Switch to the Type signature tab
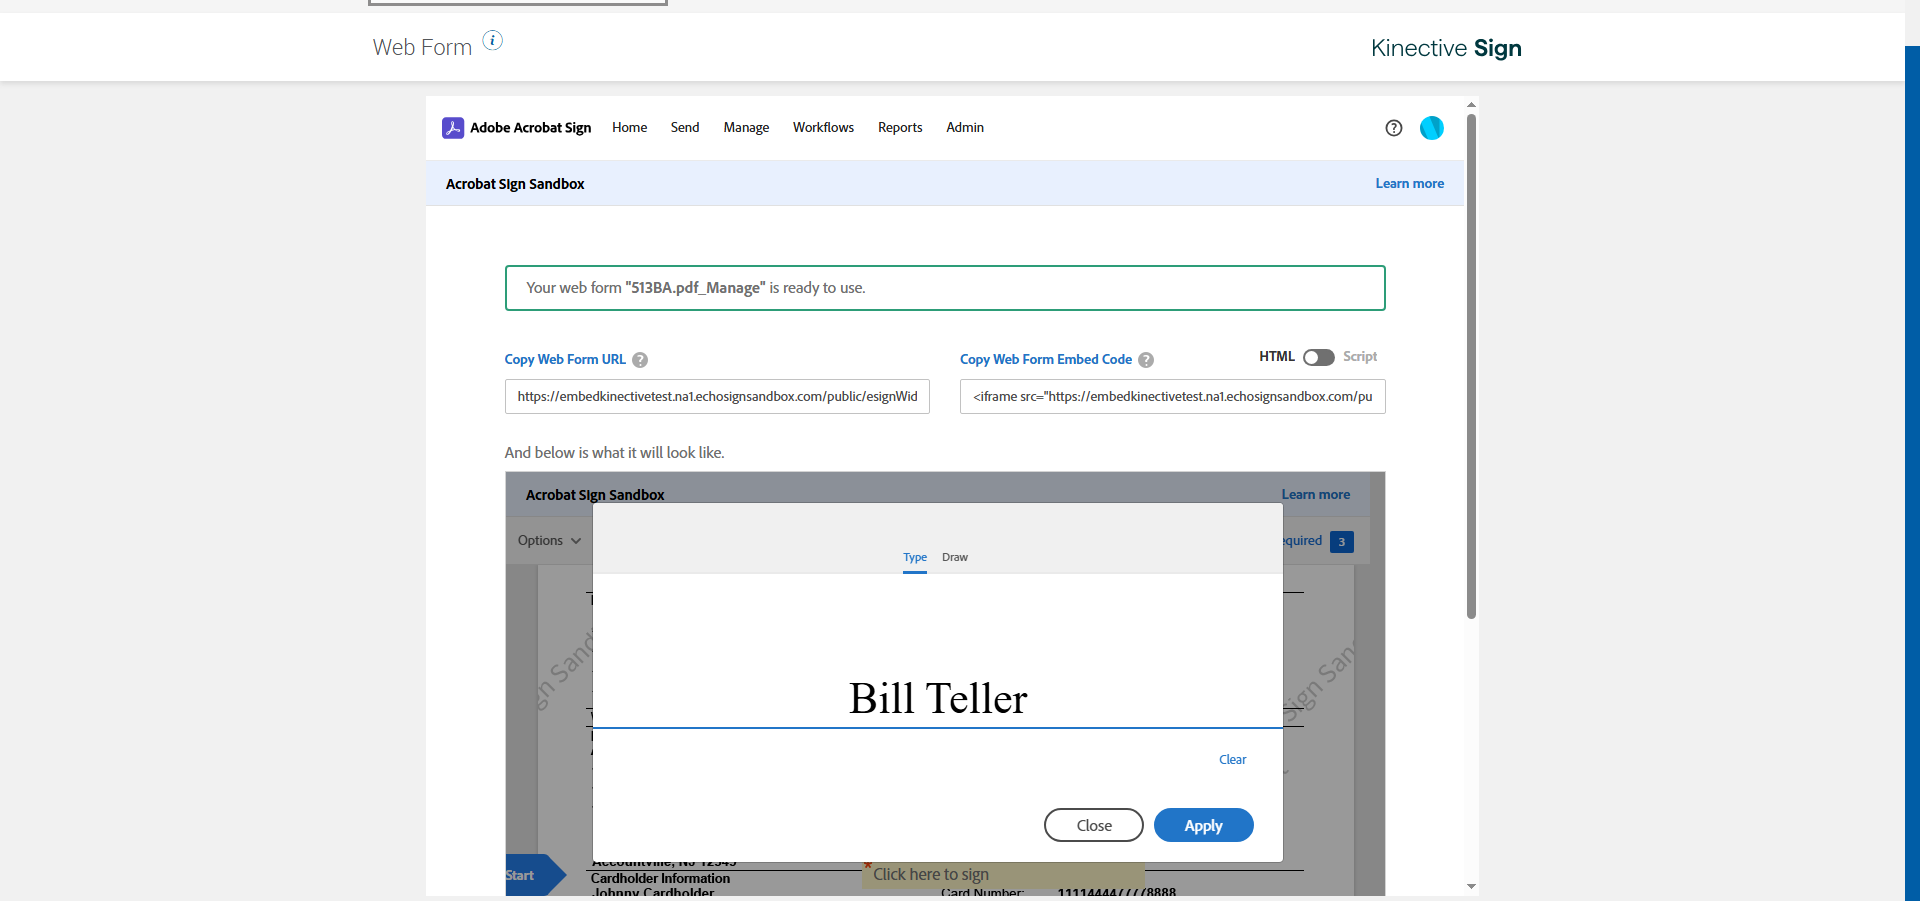1920x901 pixels. tap(915, 558)
